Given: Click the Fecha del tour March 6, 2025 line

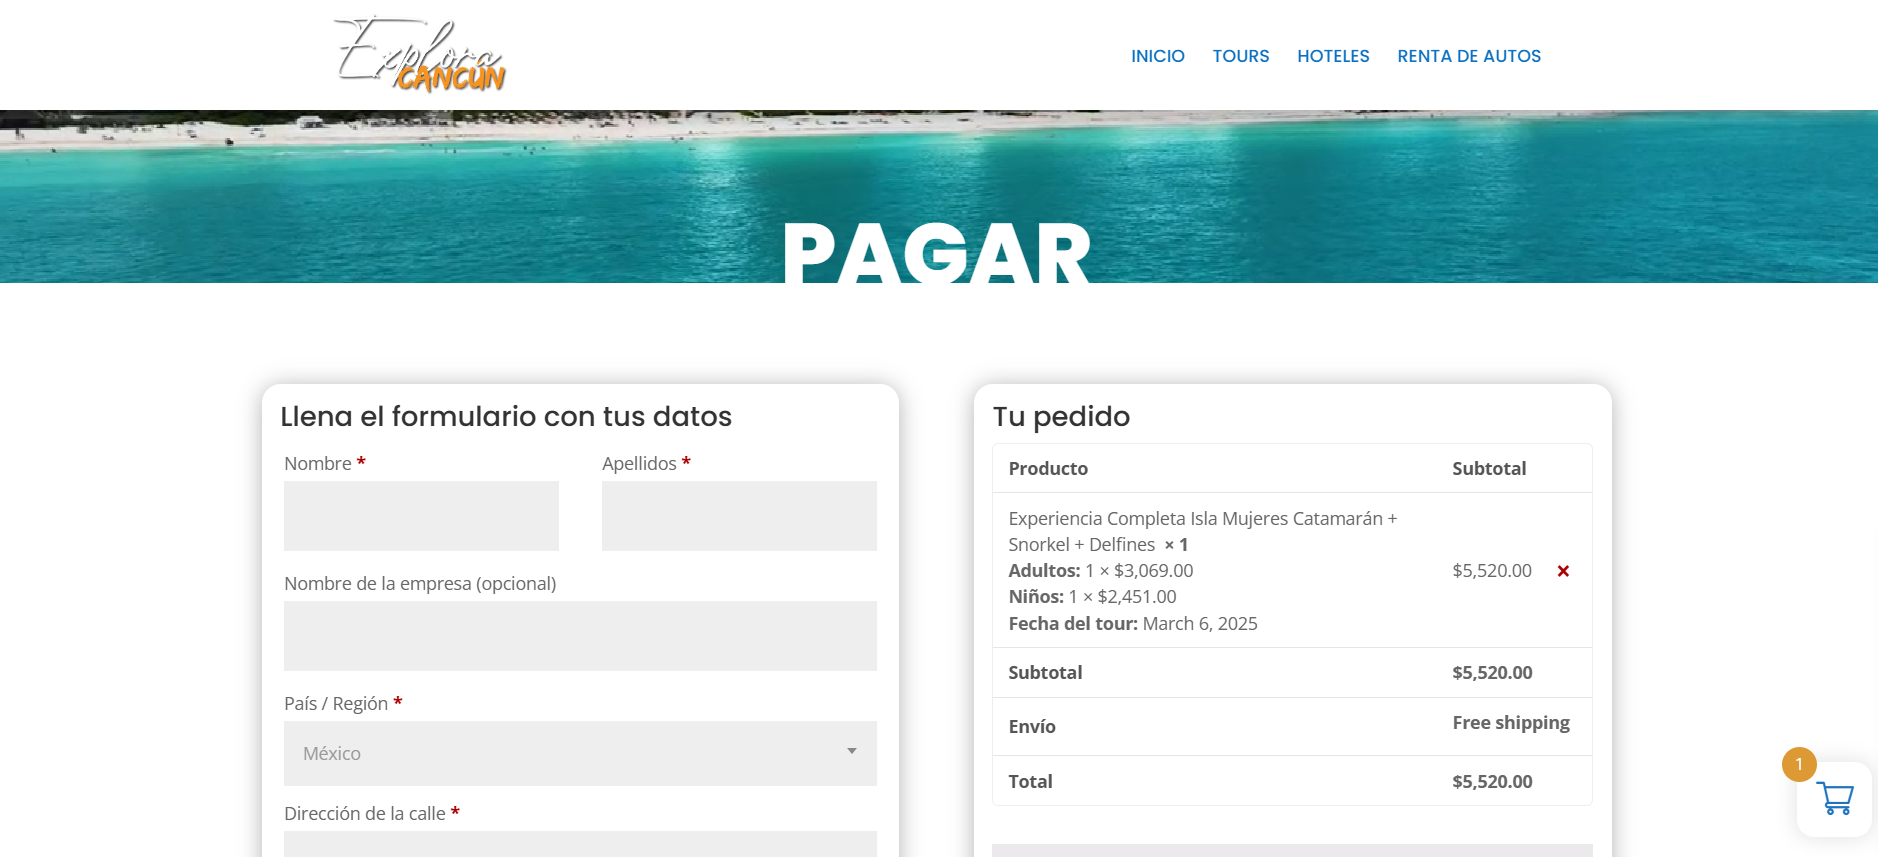Looking at the screenshot, I should [x=1133, y=623].
